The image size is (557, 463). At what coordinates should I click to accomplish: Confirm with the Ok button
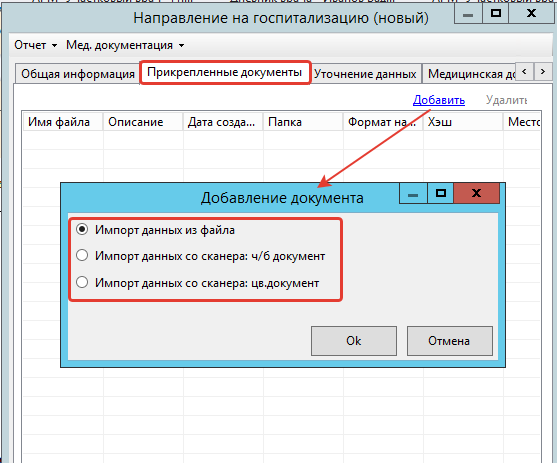(x=354, y=341)
